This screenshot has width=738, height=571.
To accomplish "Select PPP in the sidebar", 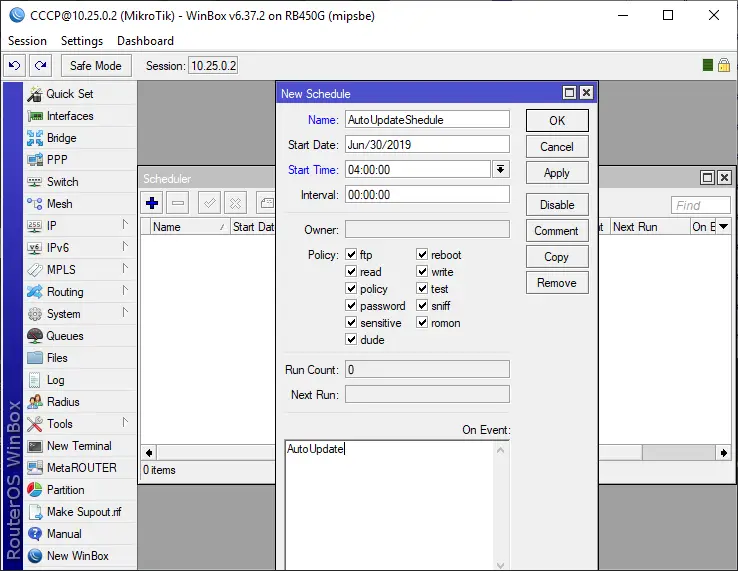I will [x=80, y=160].
